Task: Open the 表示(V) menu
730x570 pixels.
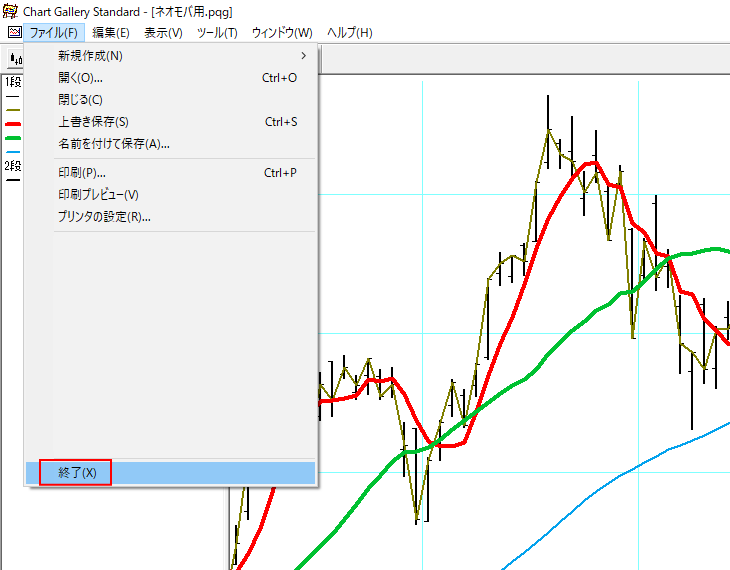Action: coord(163,33)
